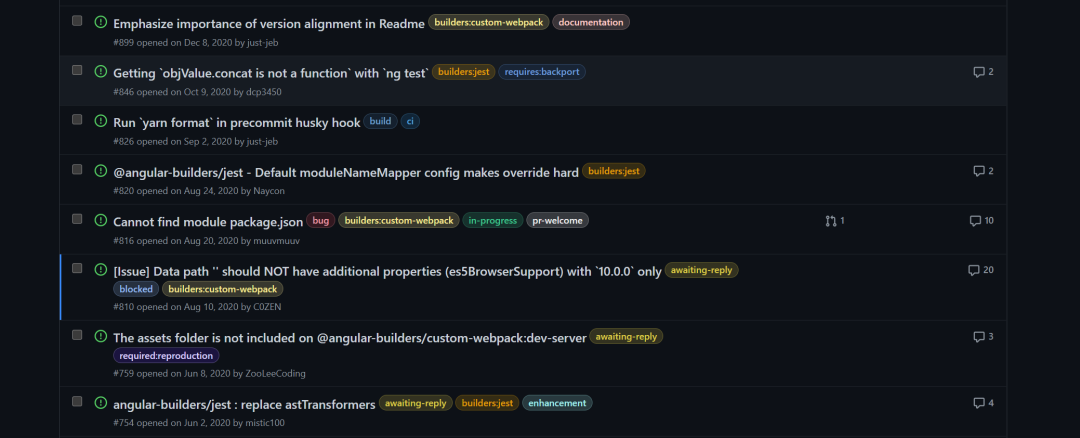1080x438 pixels.
Task: Filter by build label
Action: point(380,121)
